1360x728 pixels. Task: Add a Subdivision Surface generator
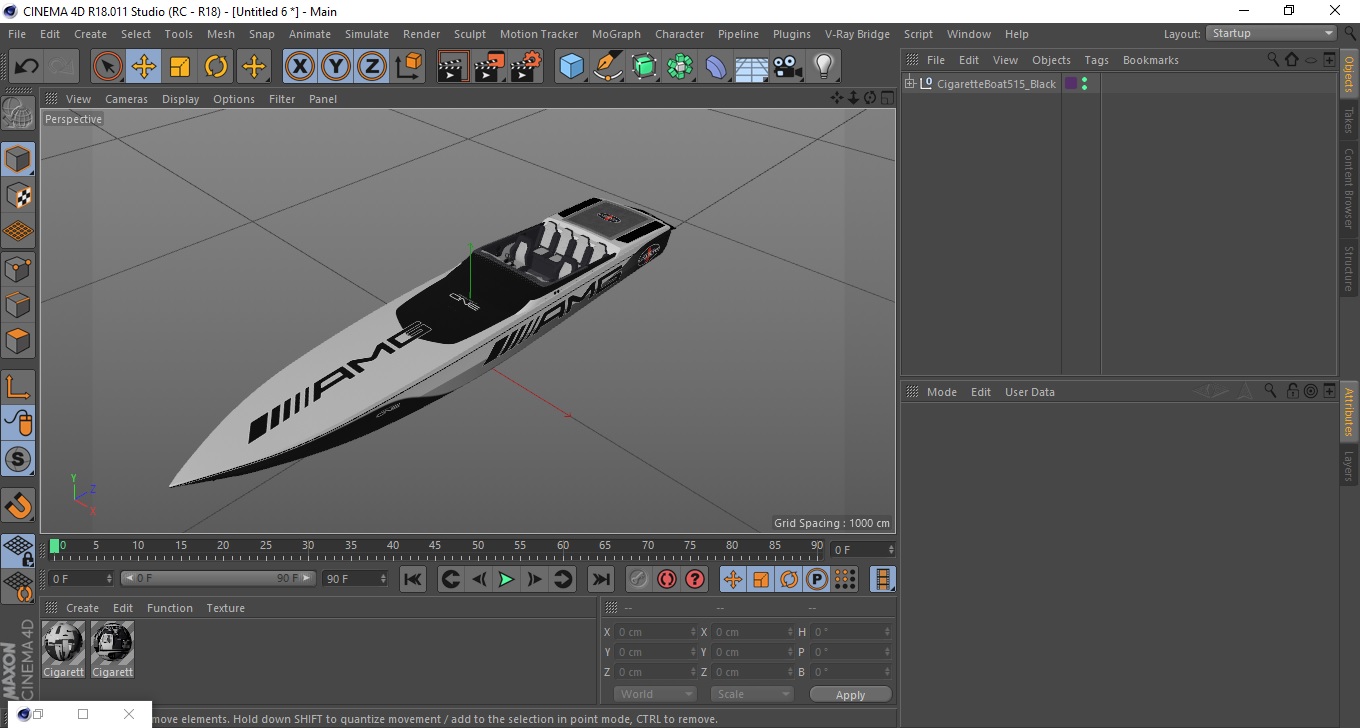(644, 67)
